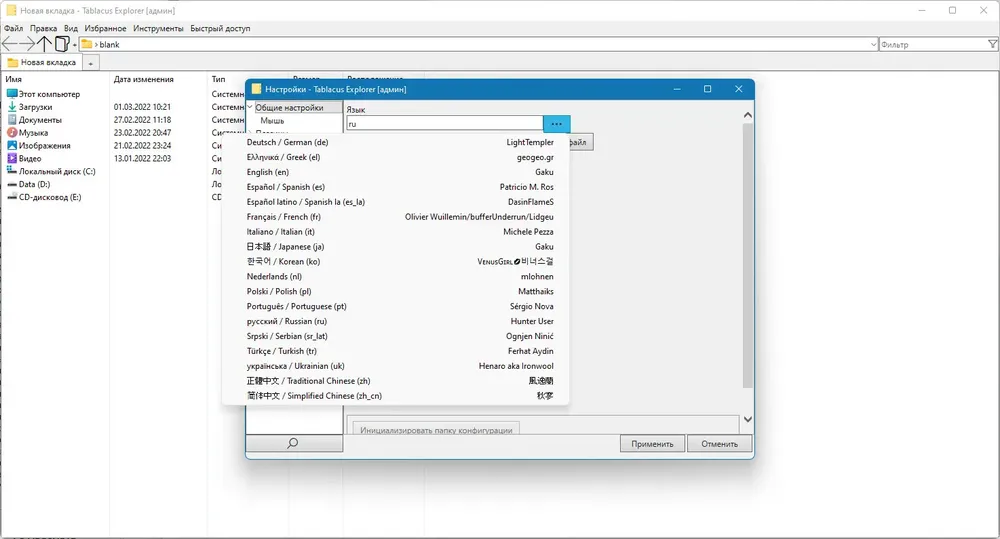Open the Favorites menu
Viewport: 1000px width, 539px height.
point(105,28)
